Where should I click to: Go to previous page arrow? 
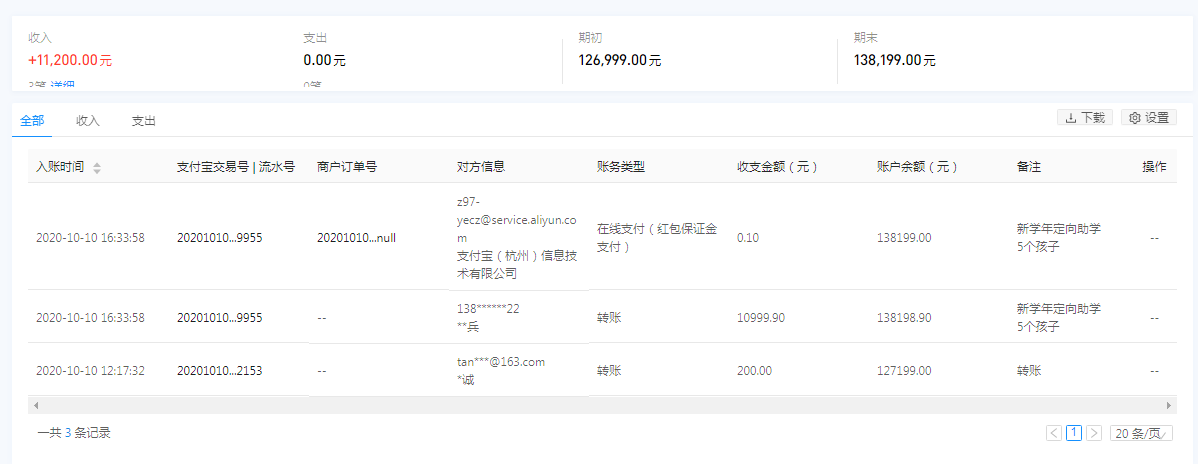click(1054, 433)
